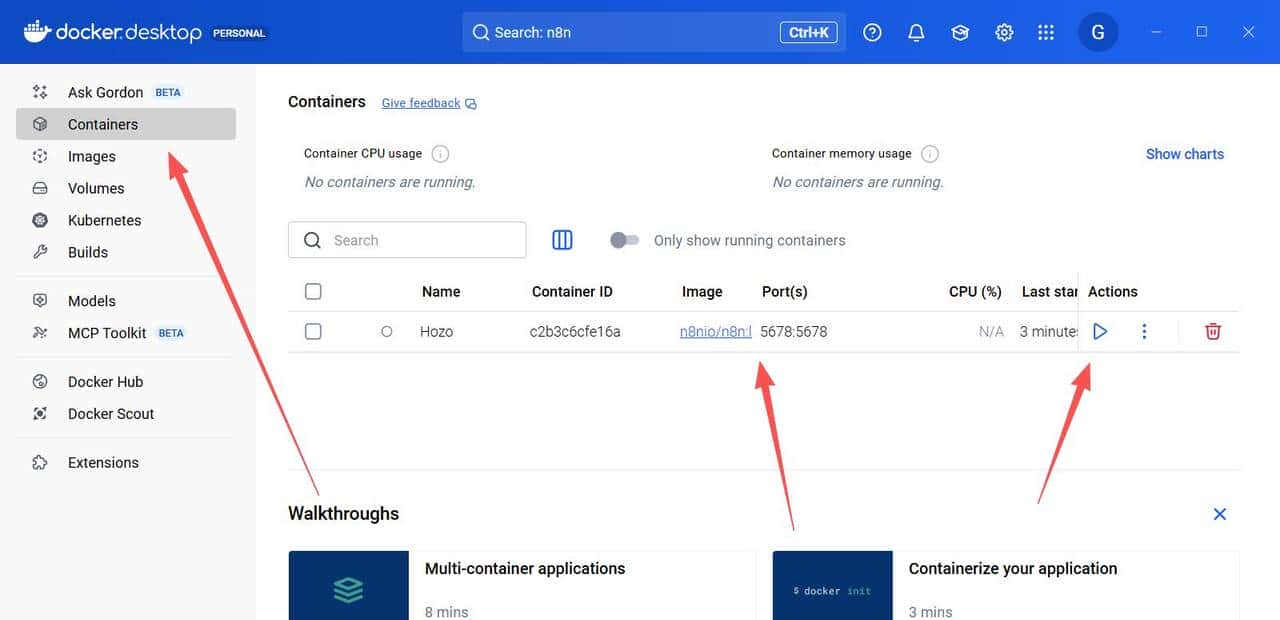Open the apps grid icon
This screenshot has width=1280, height=620.
pos(1046,32)
